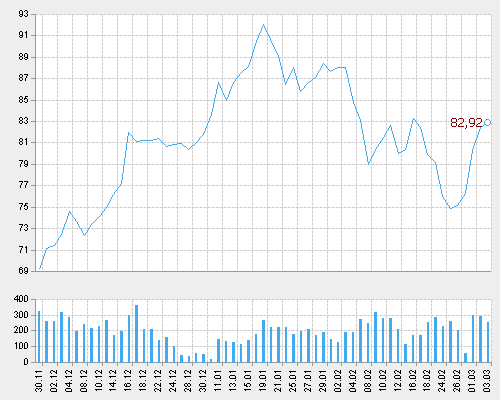Select the y-axis value "81"
Image resolution: width=500 pixels, height=400 pixels.
click(x=24, y=143)
